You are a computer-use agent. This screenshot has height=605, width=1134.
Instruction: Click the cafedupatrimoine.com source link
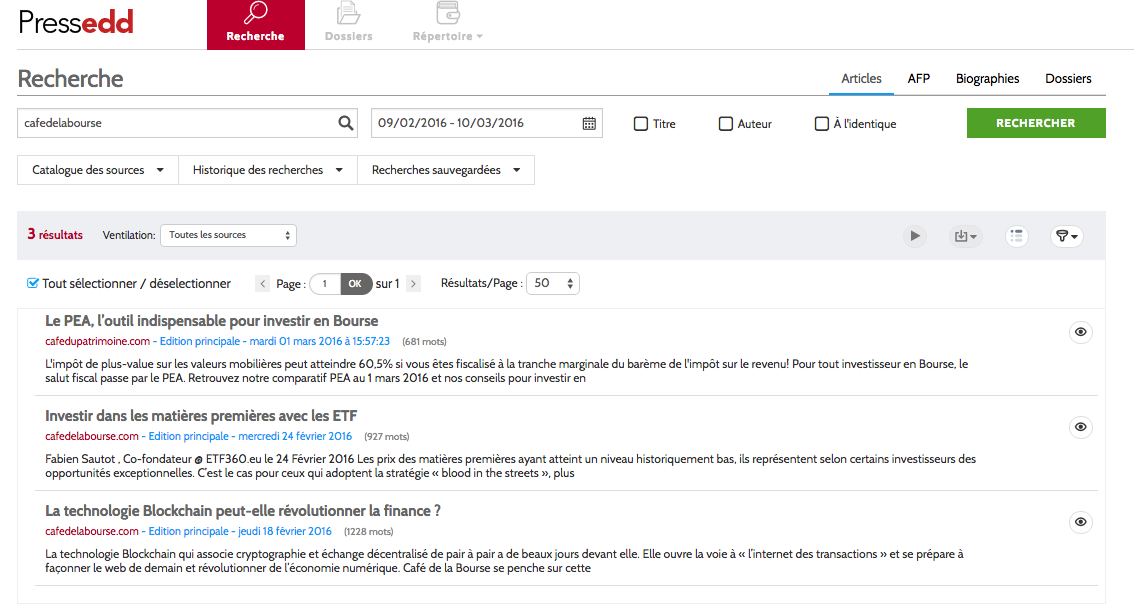[x=98, y=341]
